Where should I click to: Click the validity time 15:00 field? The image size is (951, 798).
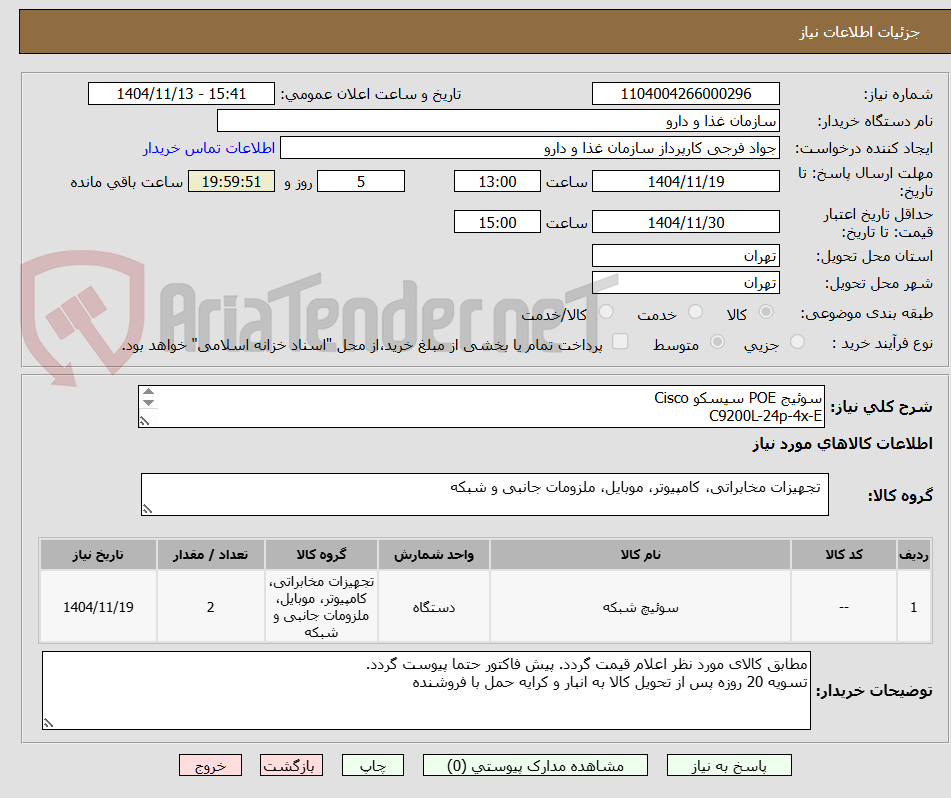coord(497,222)
